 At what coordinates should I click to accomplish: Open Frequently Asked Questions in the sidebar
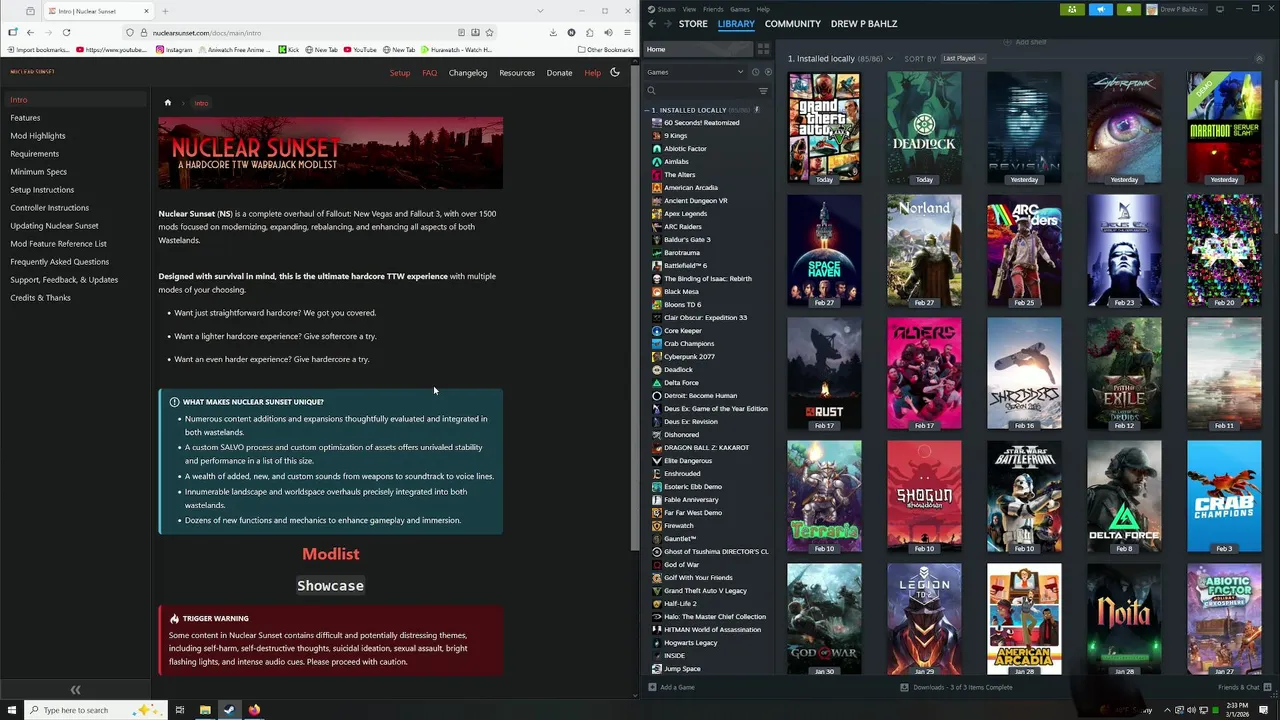tap(59, 261)
